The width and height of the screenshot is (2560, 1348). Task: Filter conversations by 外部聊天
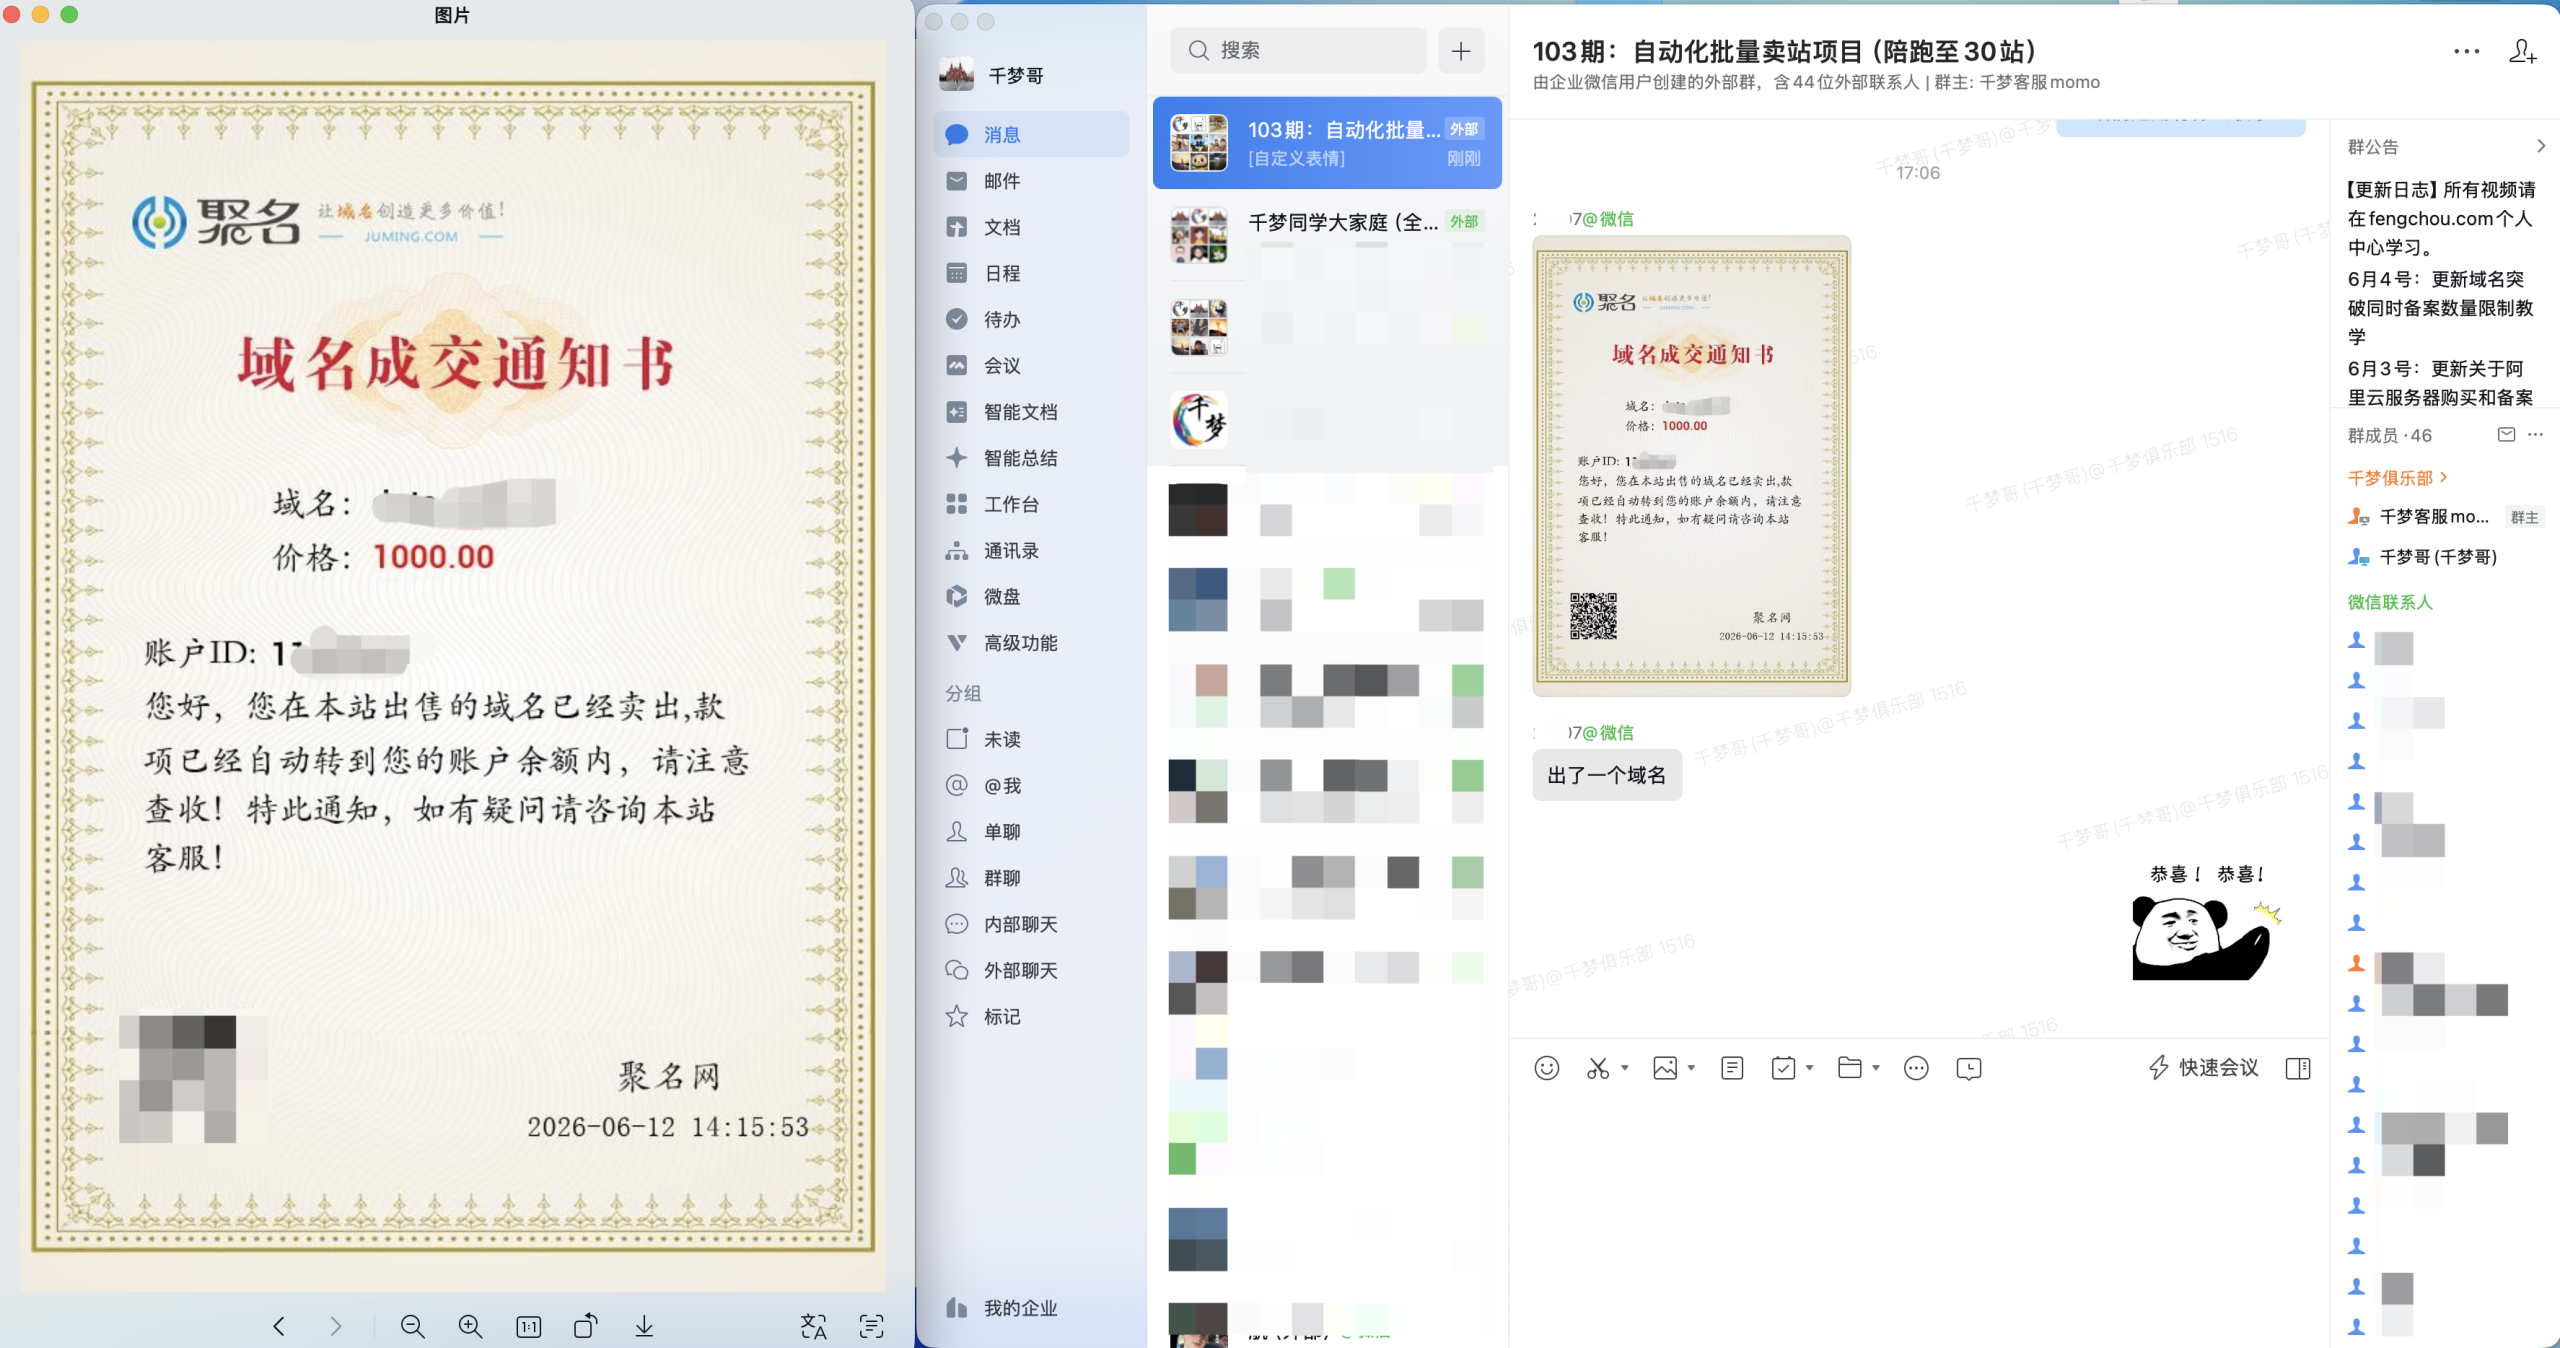coord(1031,970)
